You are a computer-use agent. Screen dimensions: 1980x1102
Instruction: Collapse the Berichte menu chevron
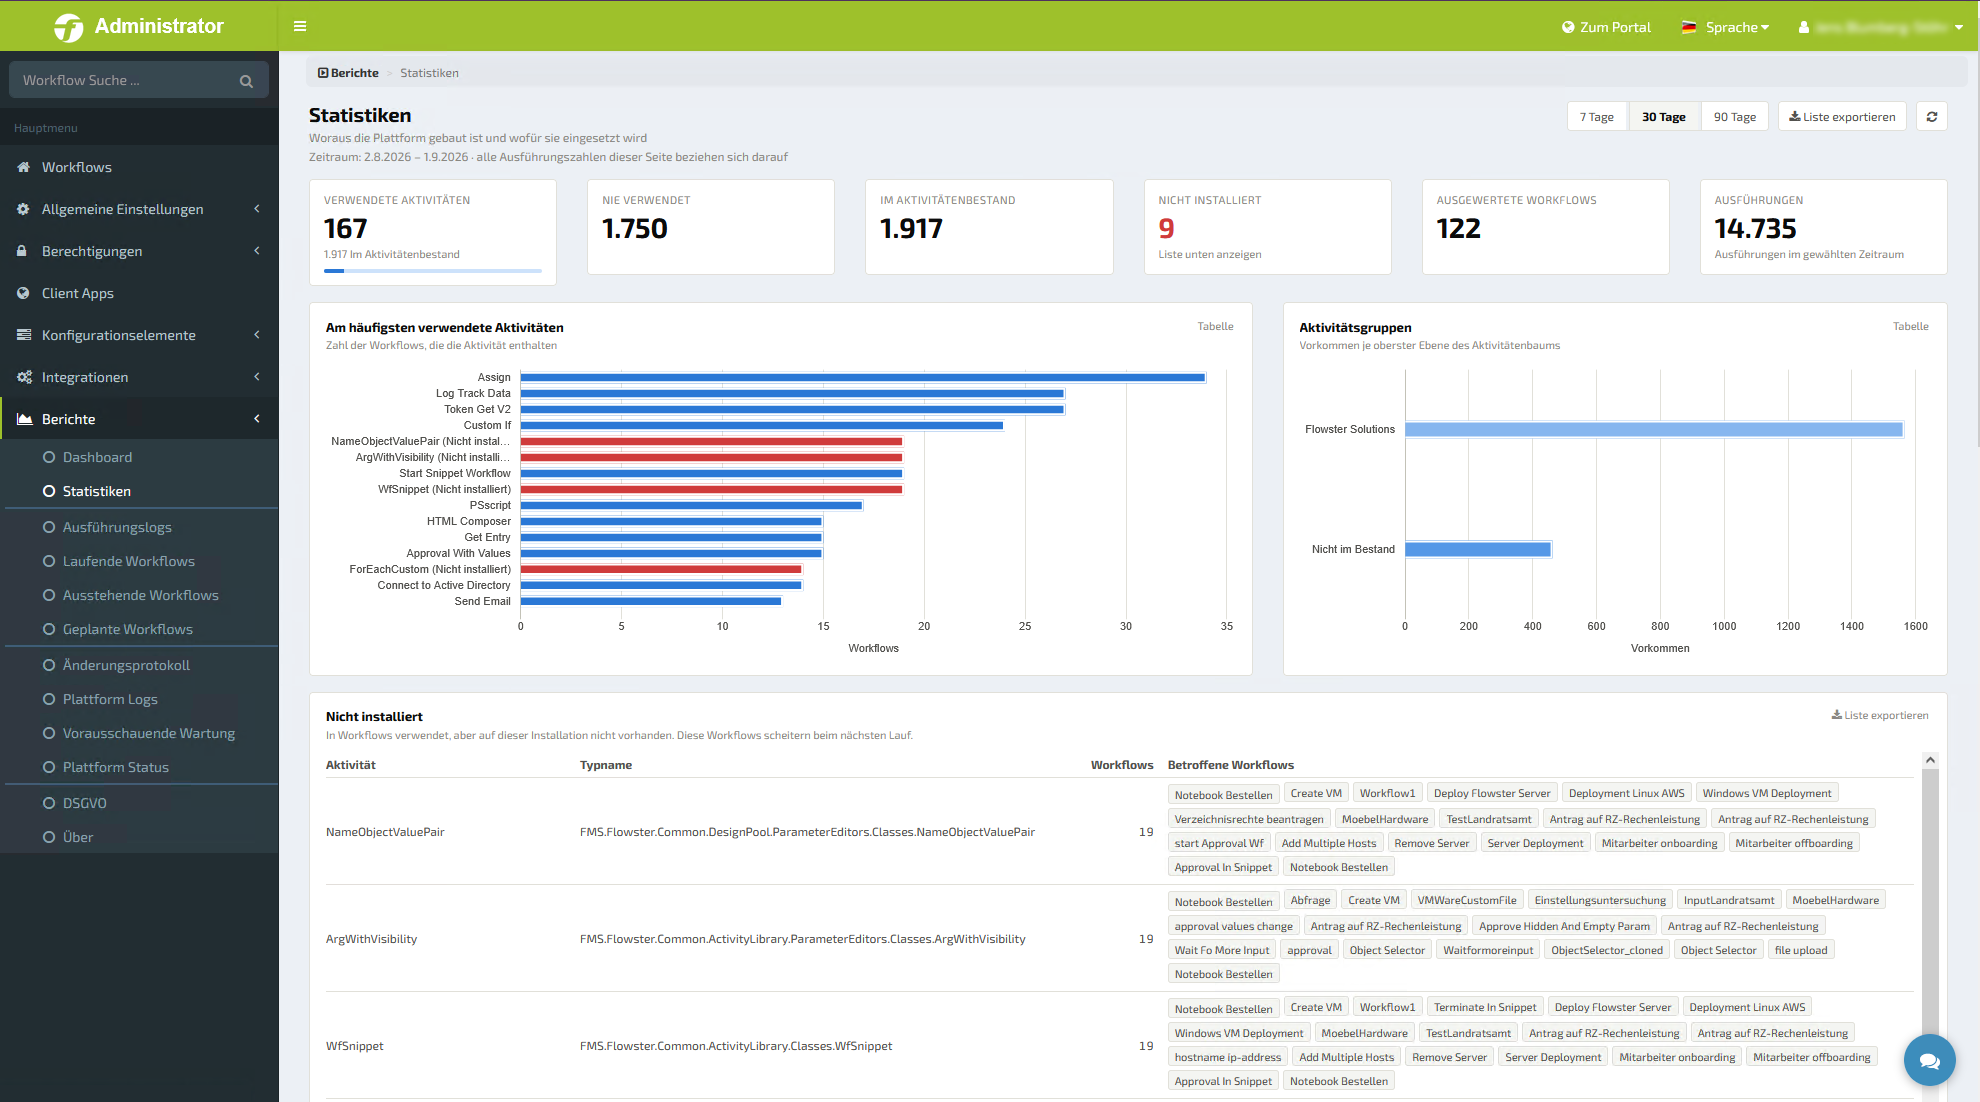(x=257, y=419)
